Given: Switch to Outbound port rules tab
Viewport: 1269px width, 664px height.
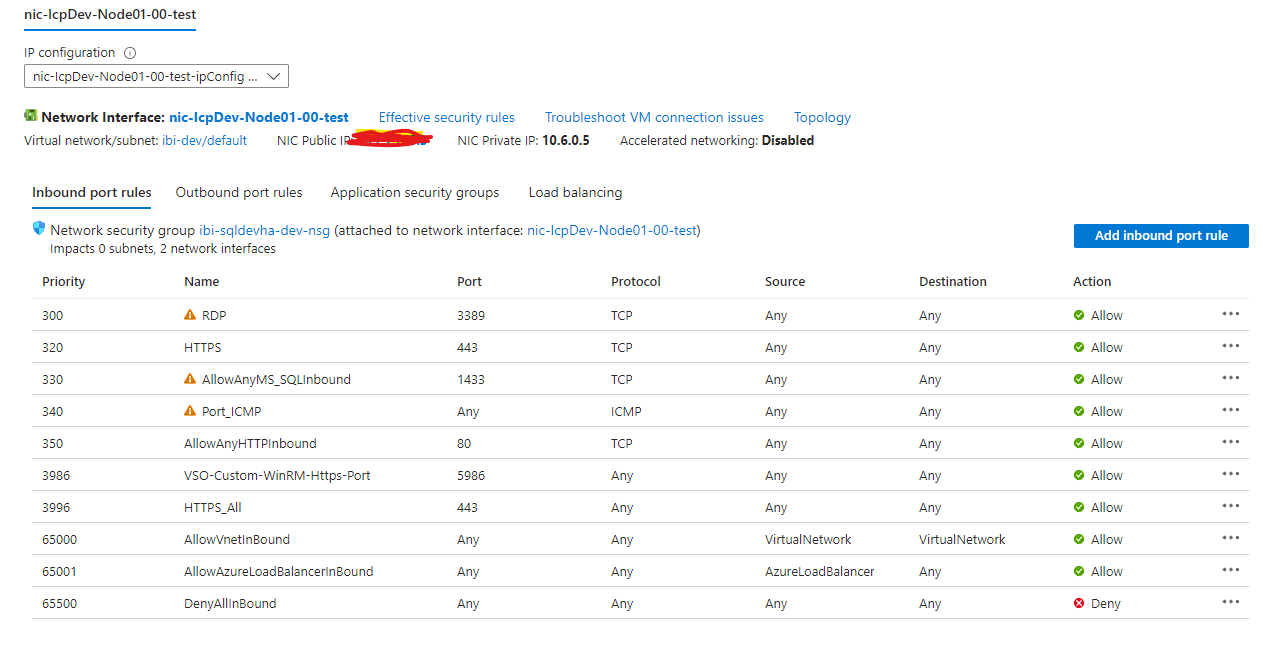Looking at the screenshot, I should tap(239, 192).
